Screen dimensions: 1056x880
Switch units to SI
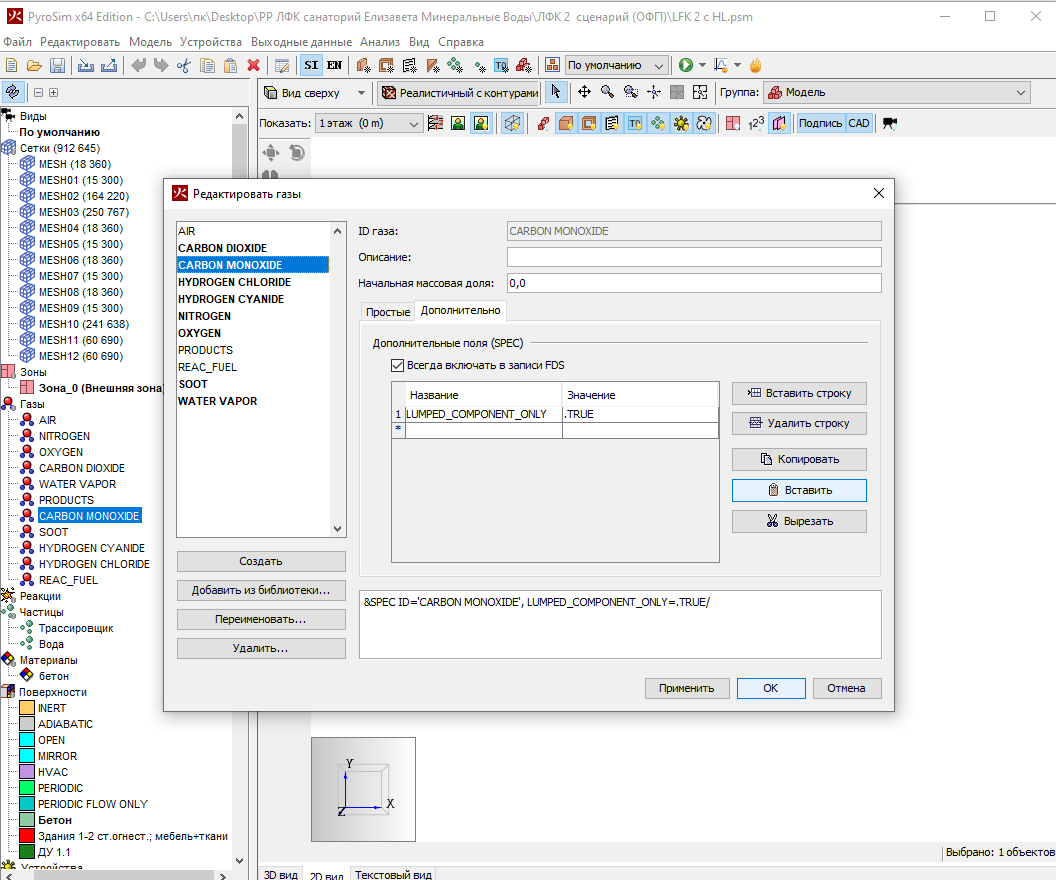311,65
